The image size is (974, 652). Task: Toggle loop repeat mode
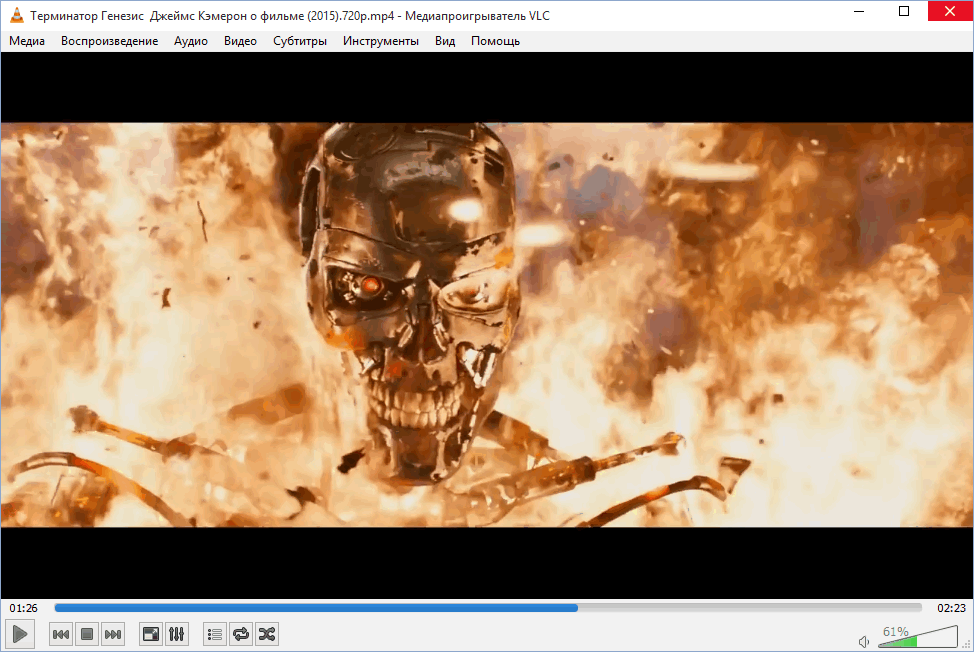click(241, 634)
